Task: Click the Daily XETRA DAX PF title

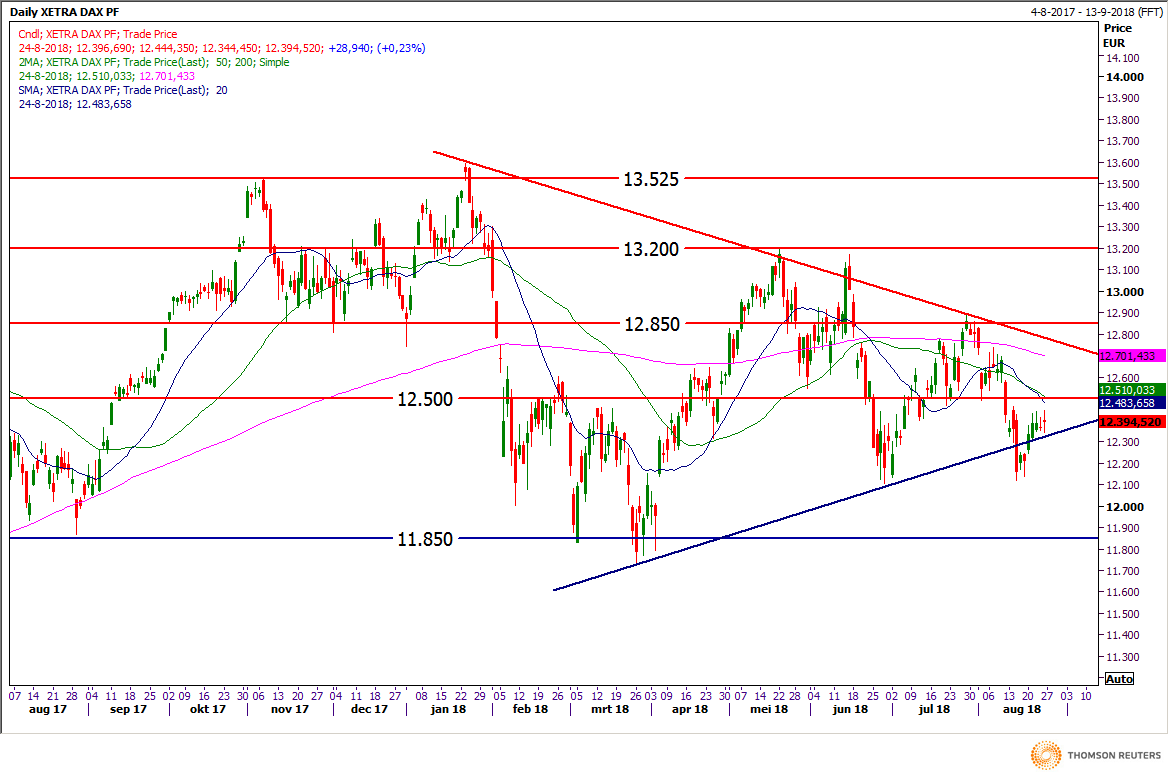Action: tap(64, 12)
